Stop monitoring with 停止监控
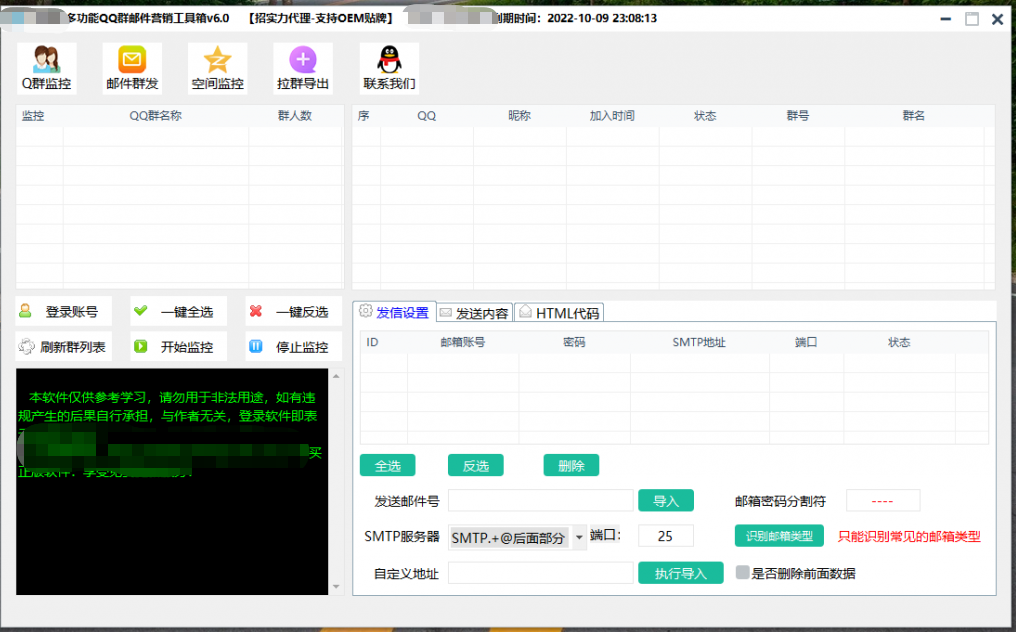 294,347
